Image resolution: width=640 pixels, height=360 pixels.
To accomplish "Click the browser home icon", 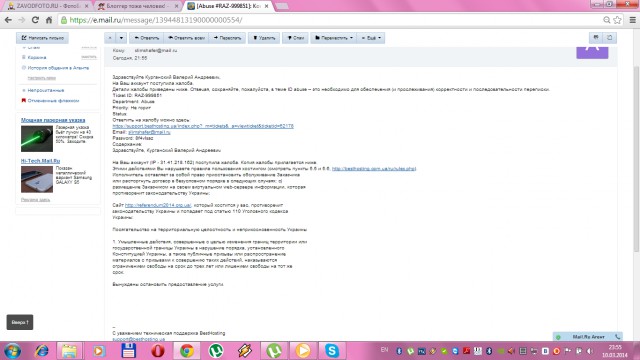I will (49, 20).
